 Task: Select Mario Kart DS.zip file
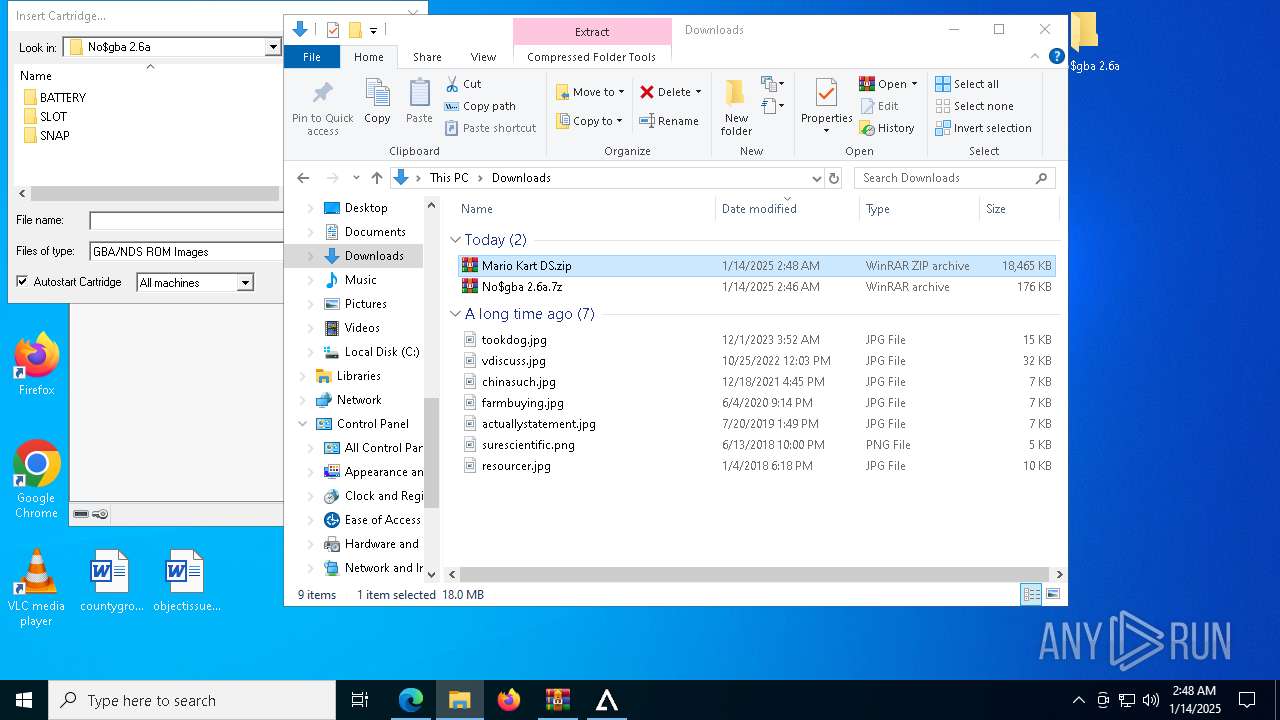[x=756, y=266]
